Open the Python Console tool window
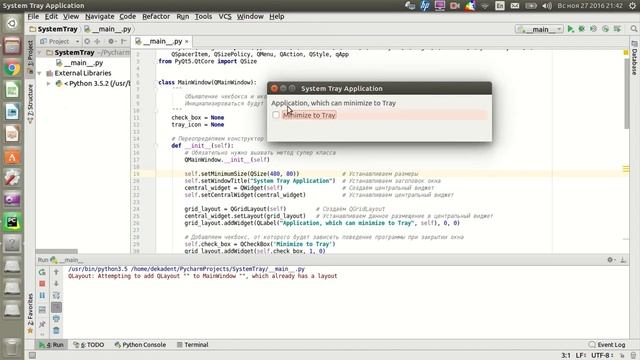Screen dimensions: 640x360 coord(140,344)
